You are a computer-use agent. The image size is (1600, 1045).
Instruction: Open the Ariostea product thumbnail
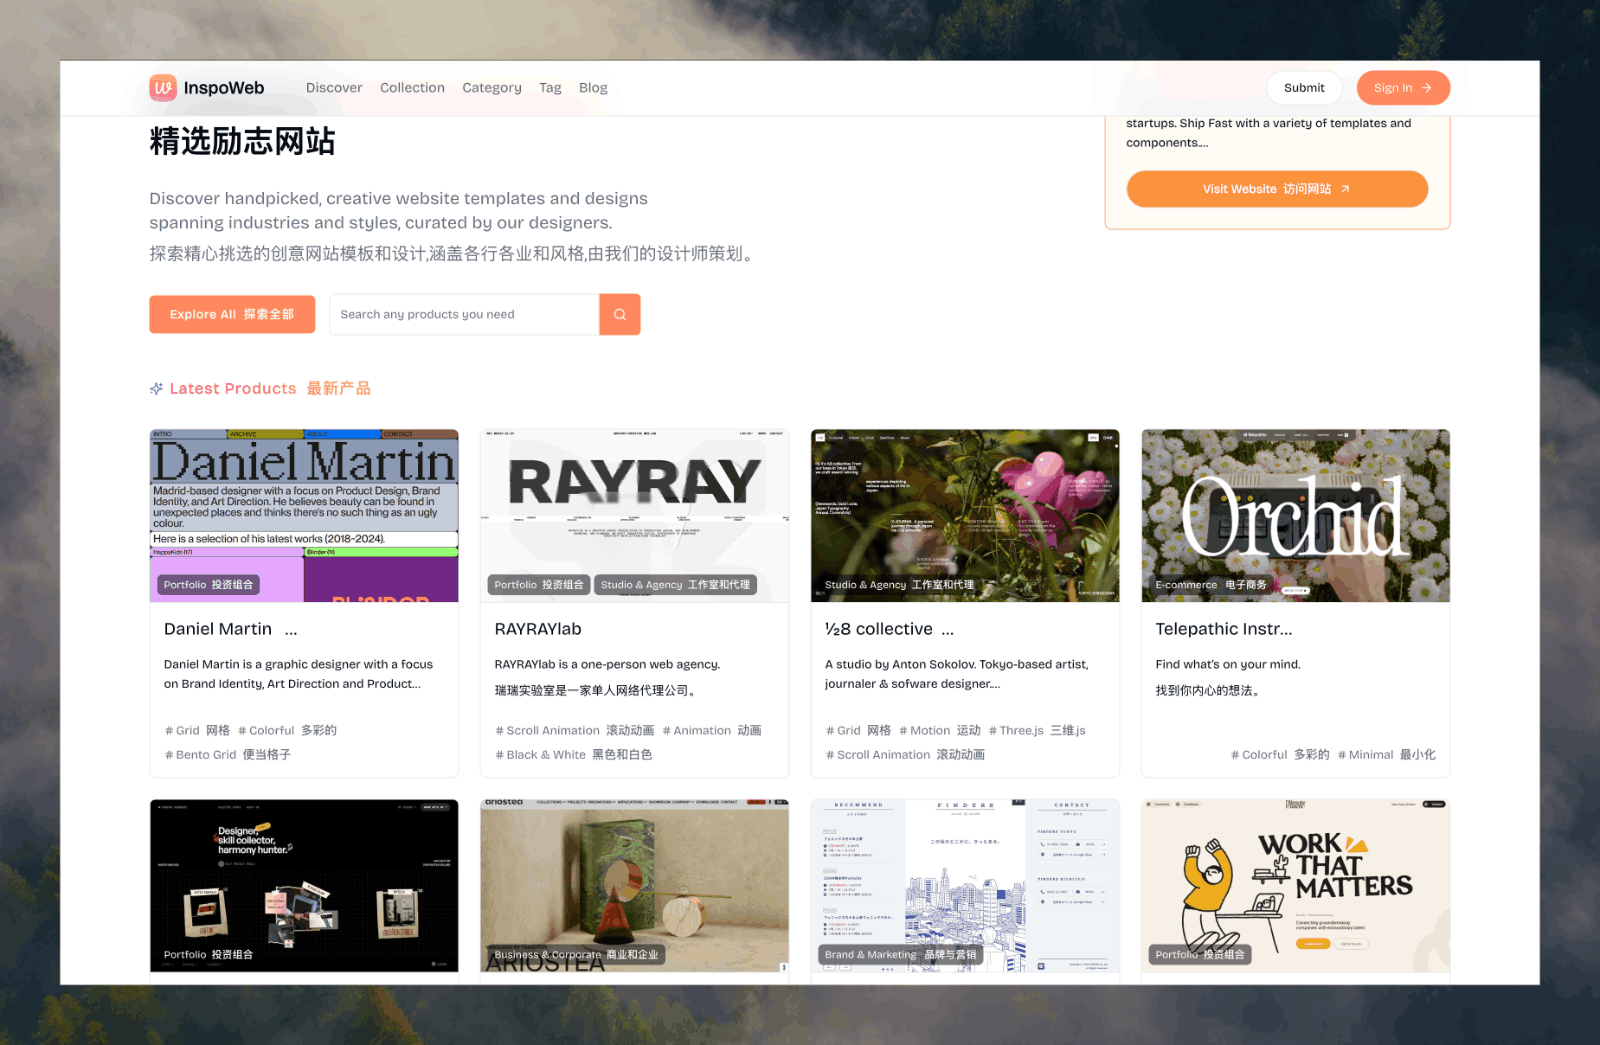634,886
